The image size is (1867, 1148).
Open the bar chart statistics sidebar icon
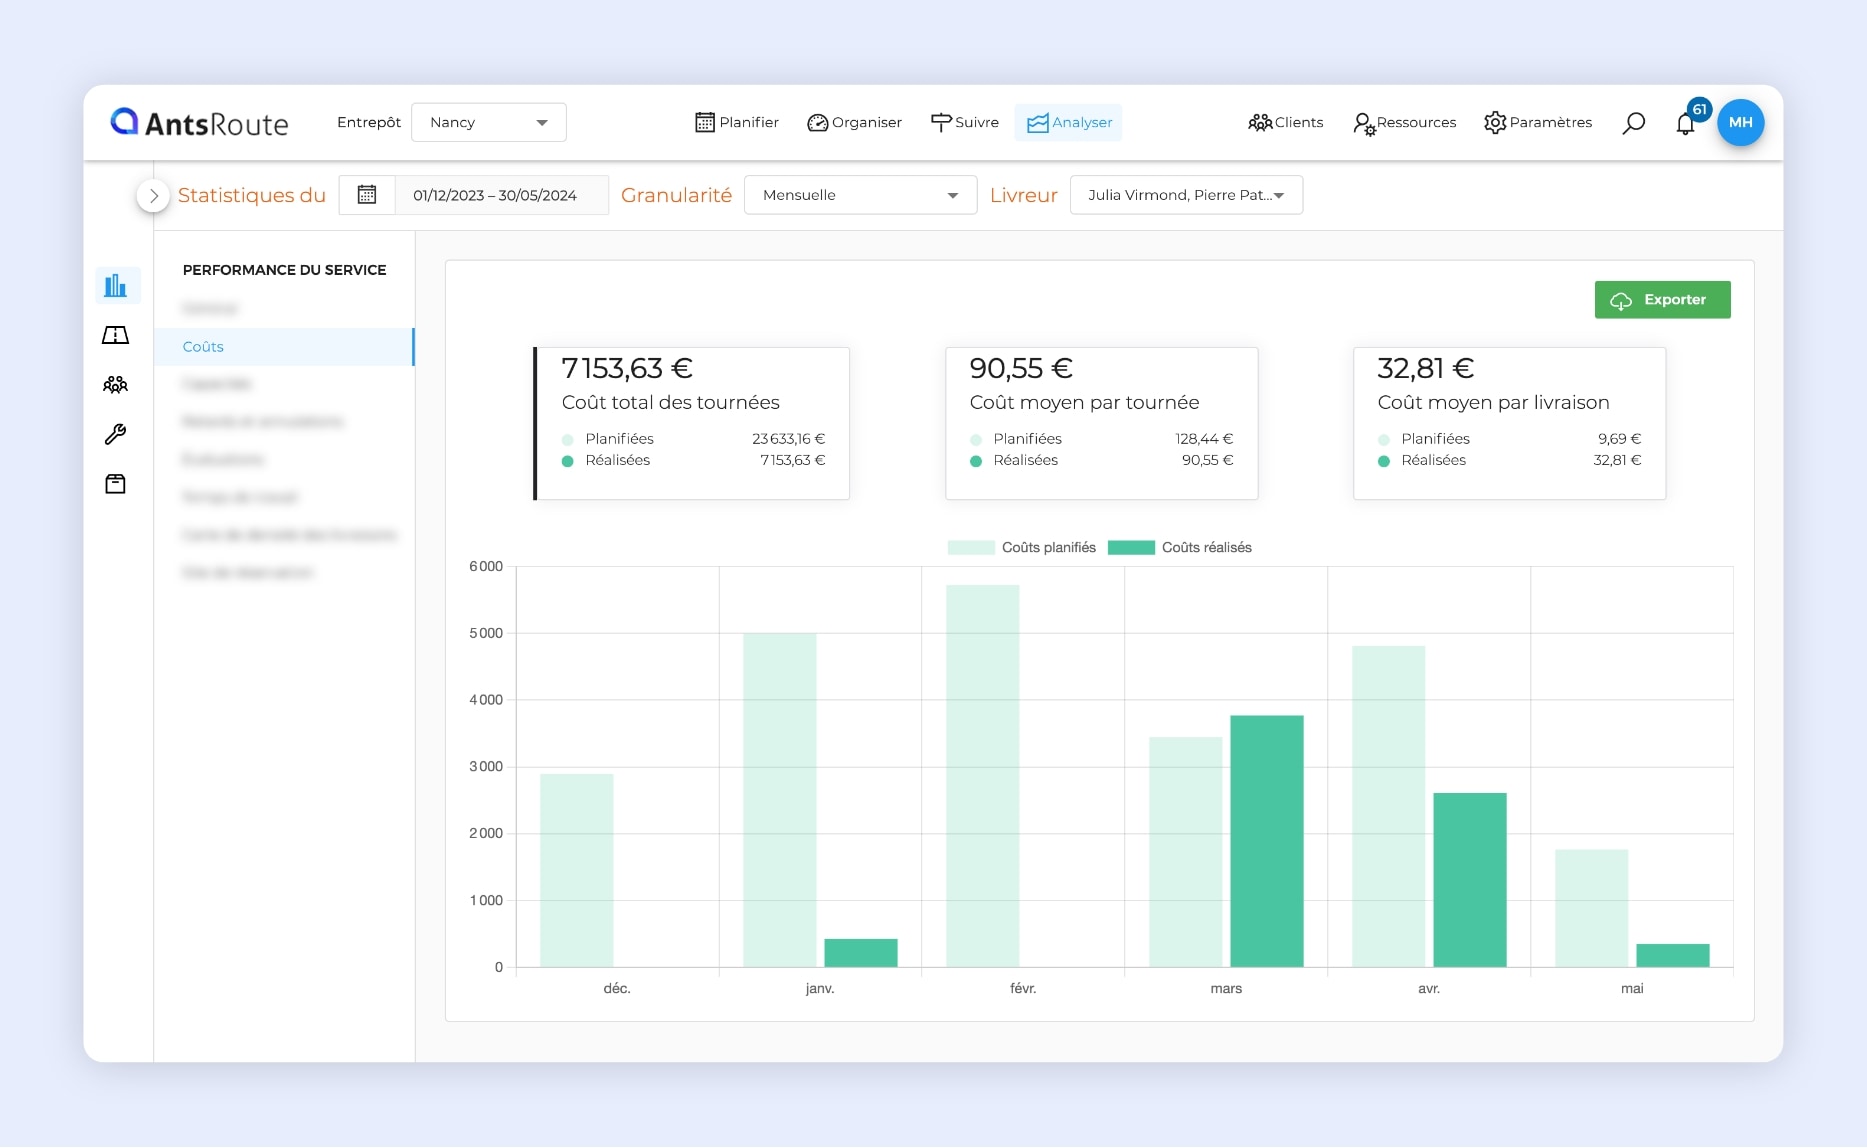[x=116, y=286]
